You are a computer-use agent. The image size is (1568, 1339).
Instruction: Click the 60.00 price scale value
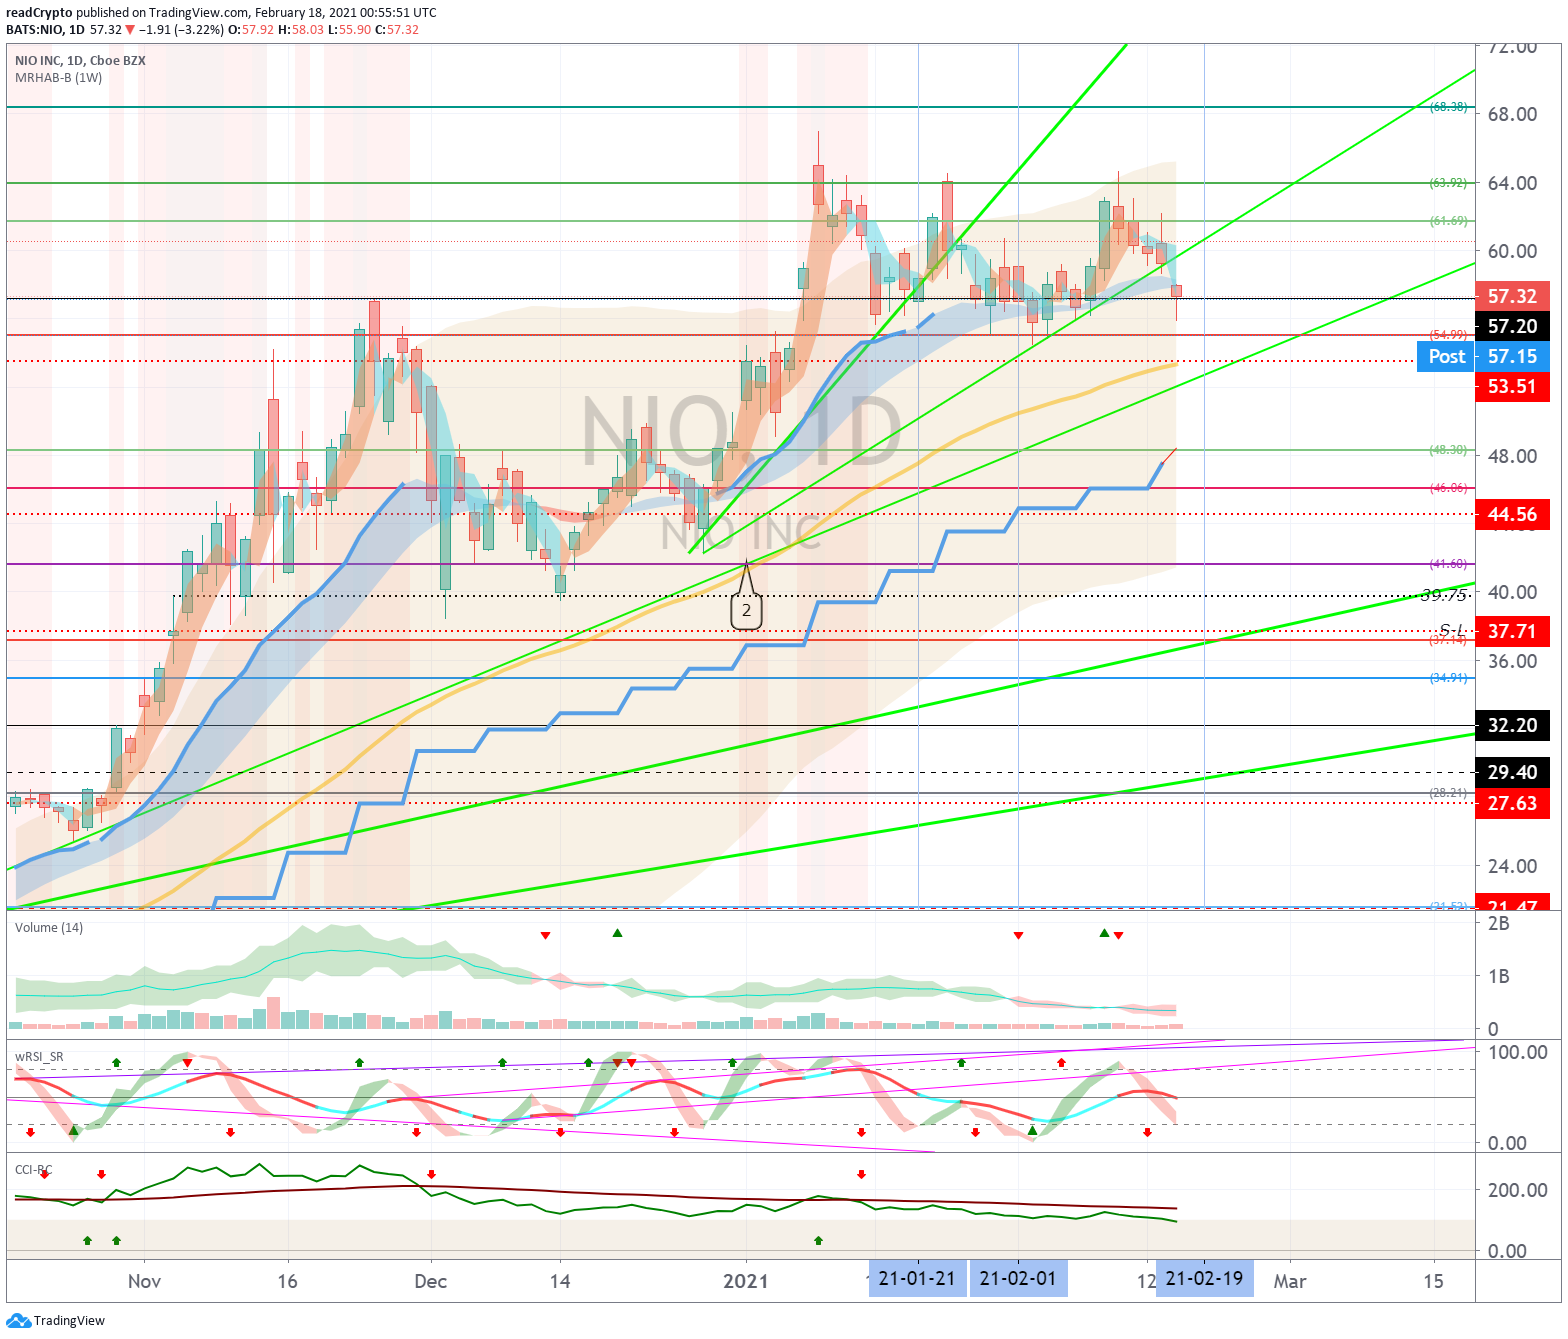1512,251
